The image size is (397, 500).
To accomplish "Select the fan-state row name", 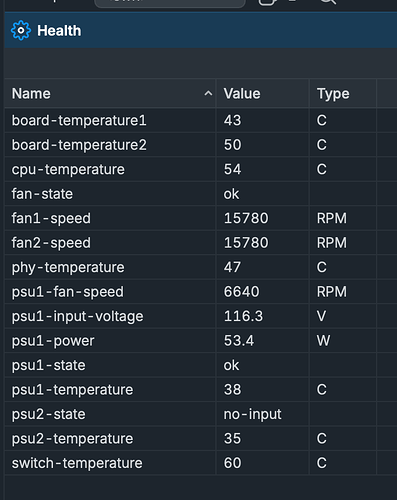I will [x=42, y=194].
